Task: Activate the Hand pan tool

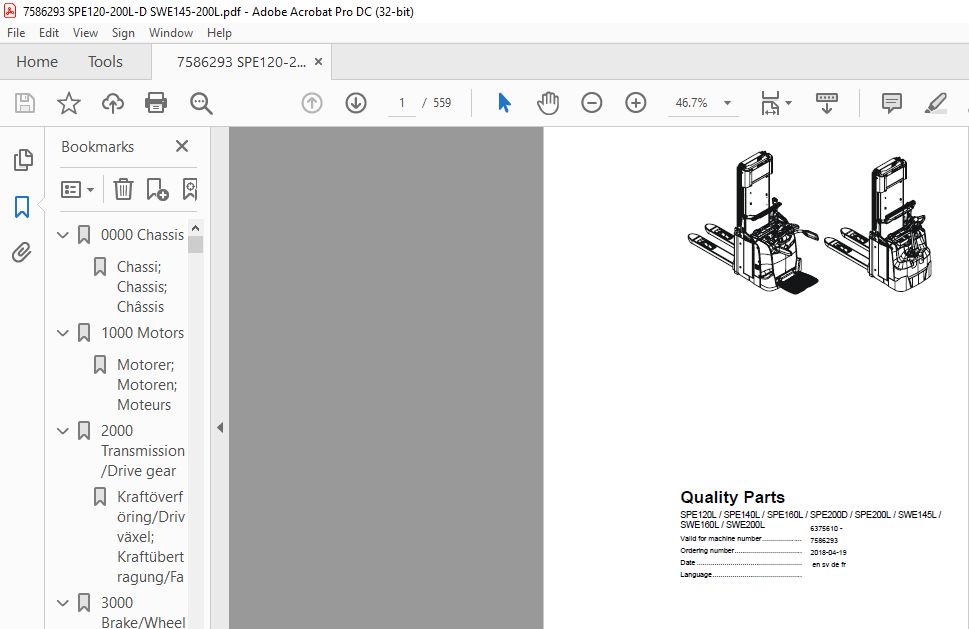Action: point(548,103)
